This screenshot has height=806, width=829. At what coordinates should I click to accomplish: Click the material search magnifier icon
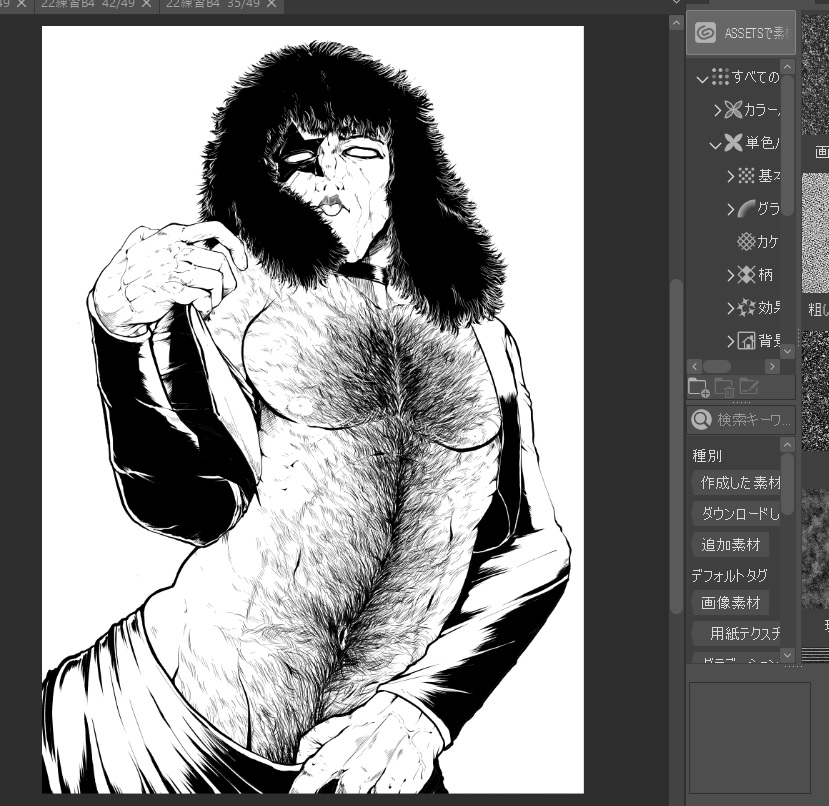coord(702,420)
